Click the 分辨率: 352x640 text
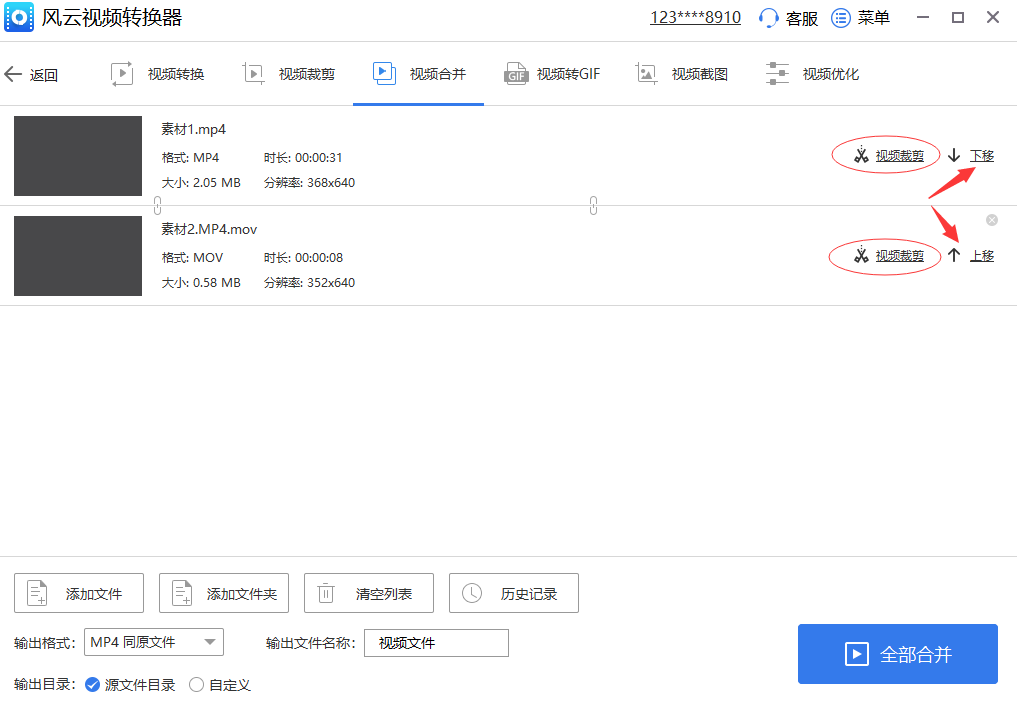The height and width of the screenshot is (710, 1017). pyautogui.click(x=309, y=283)
